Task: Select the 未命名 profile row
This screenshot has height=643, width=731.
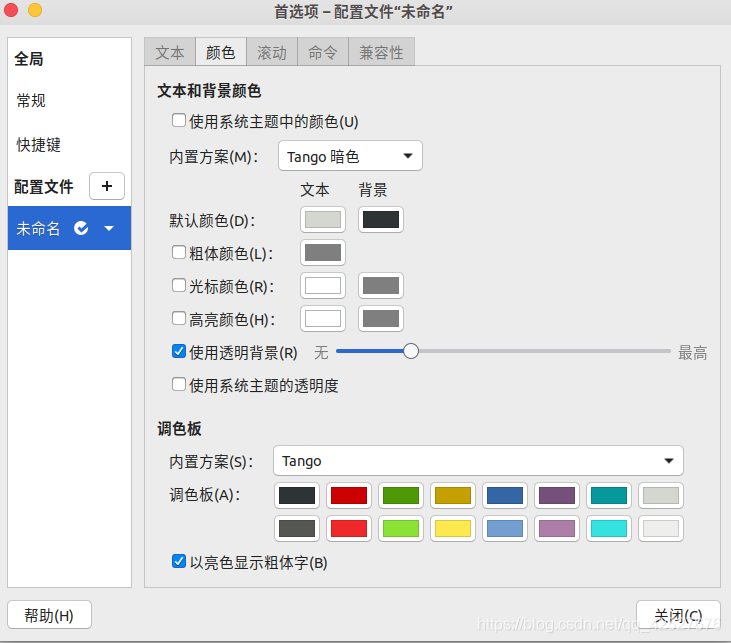Action: tap(69, 228)
